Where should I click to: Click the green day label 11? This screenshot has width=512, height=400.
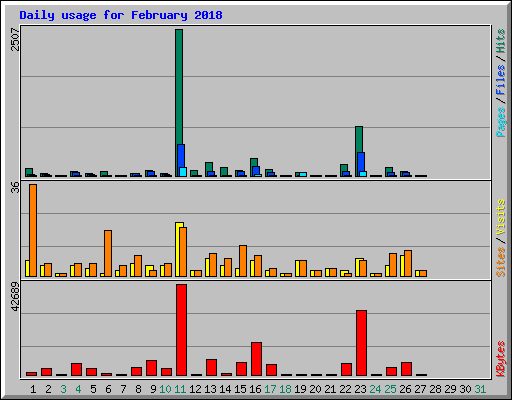coord(180,389)
